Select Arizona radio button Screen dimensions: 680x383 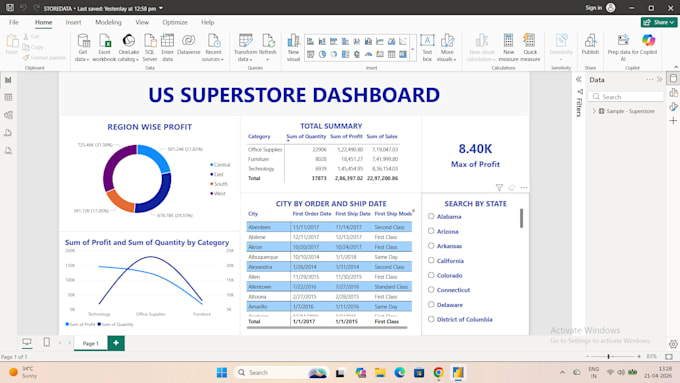(431, 231)
